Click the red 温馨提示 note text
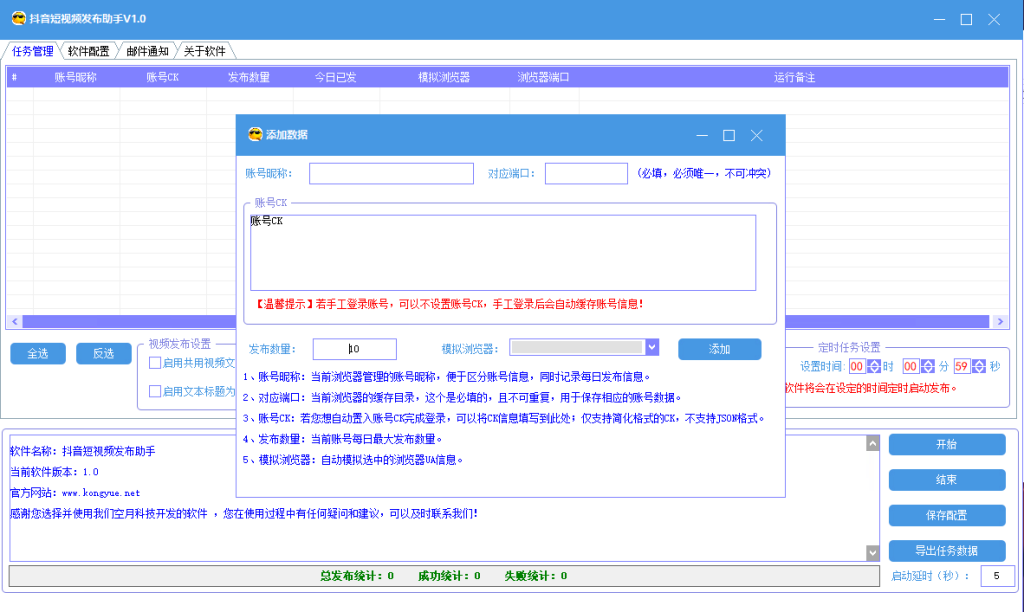 pyautogui.click(x=449, y=304)
